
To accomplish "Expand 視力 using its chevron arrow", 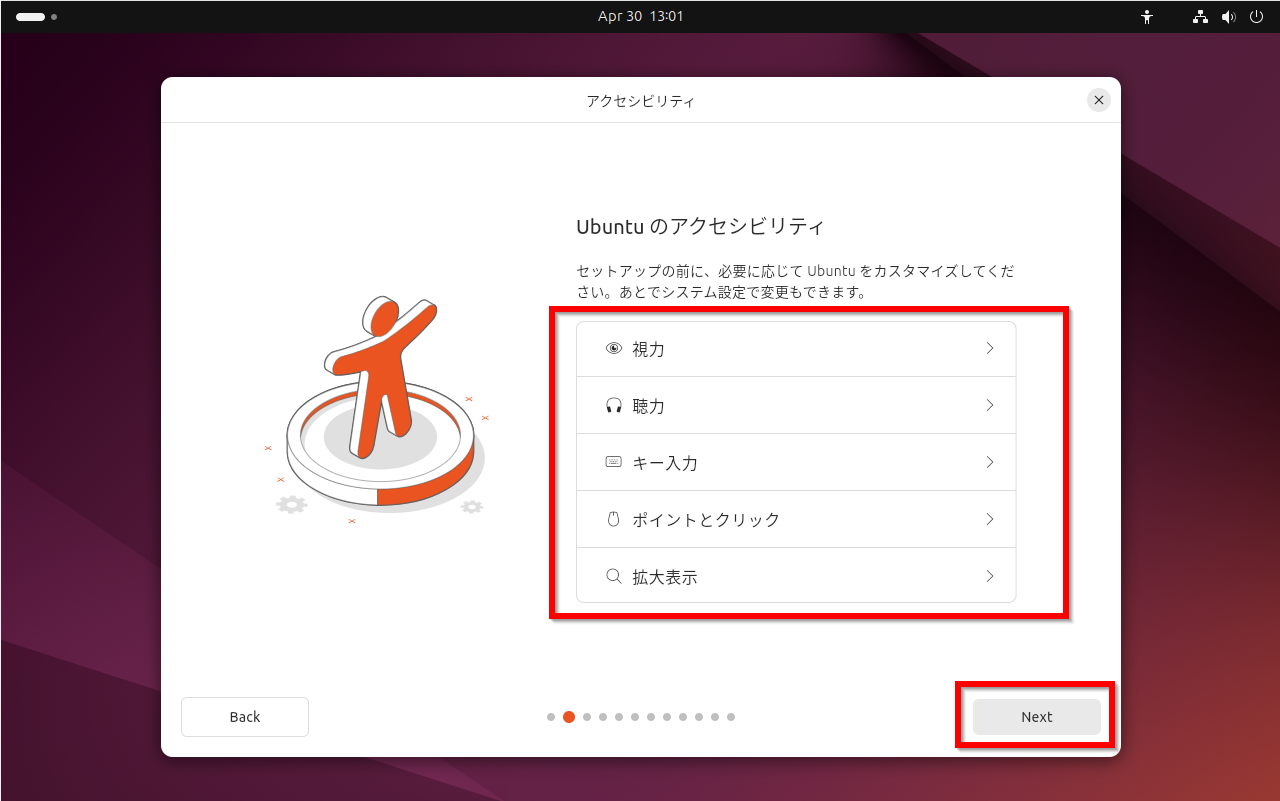I will [990, 349].
